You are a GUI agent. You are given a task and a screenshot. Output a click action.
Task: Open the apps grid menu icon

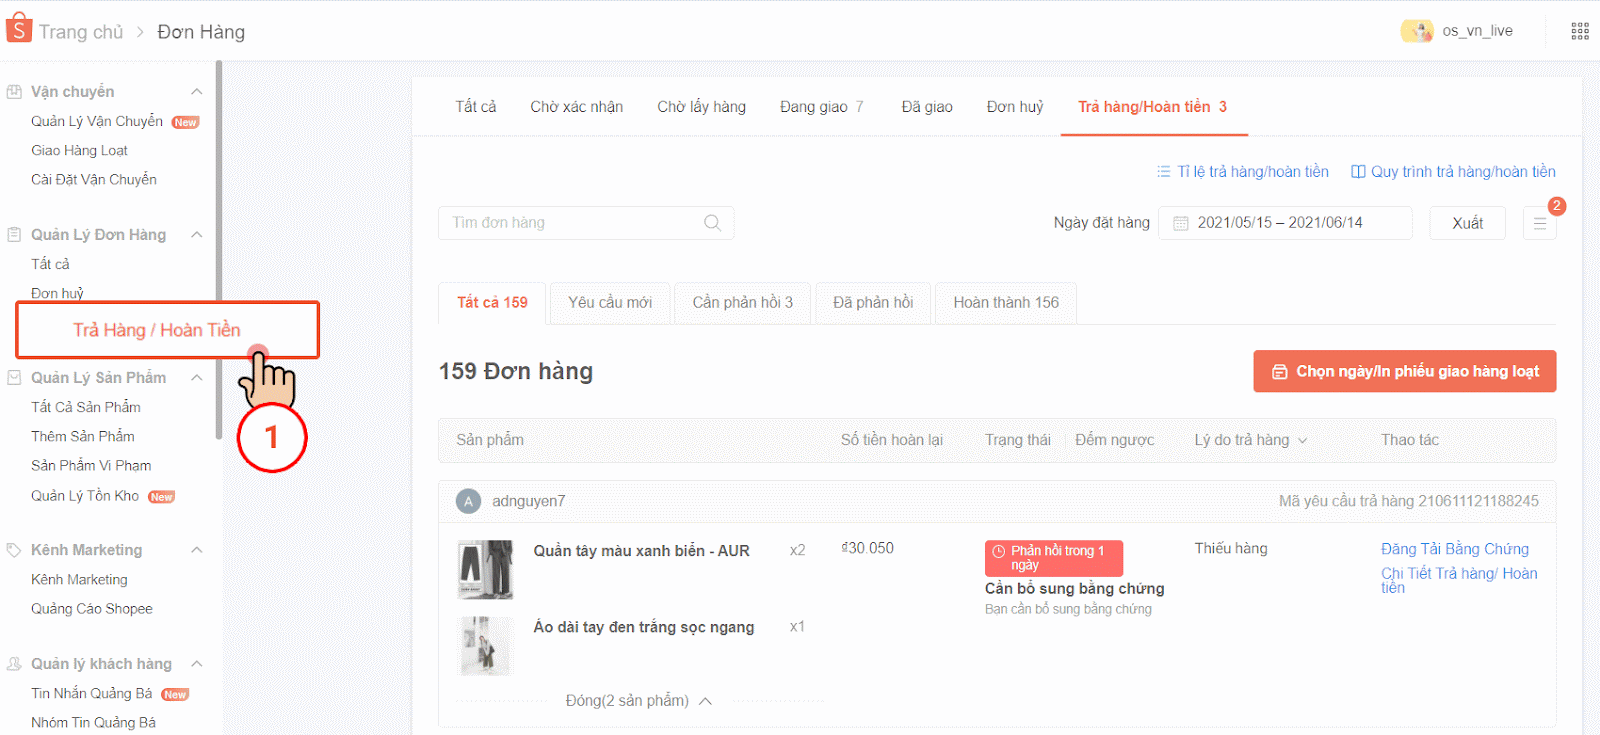pos(1580,31)
